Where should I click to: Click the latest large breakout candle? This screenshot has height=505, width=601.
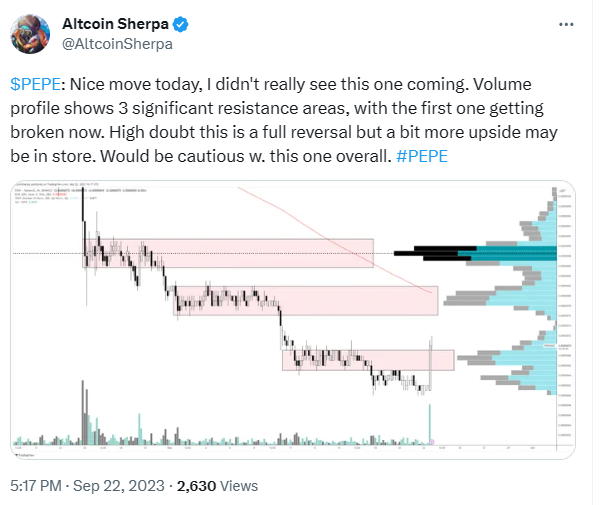click(431, 362)
